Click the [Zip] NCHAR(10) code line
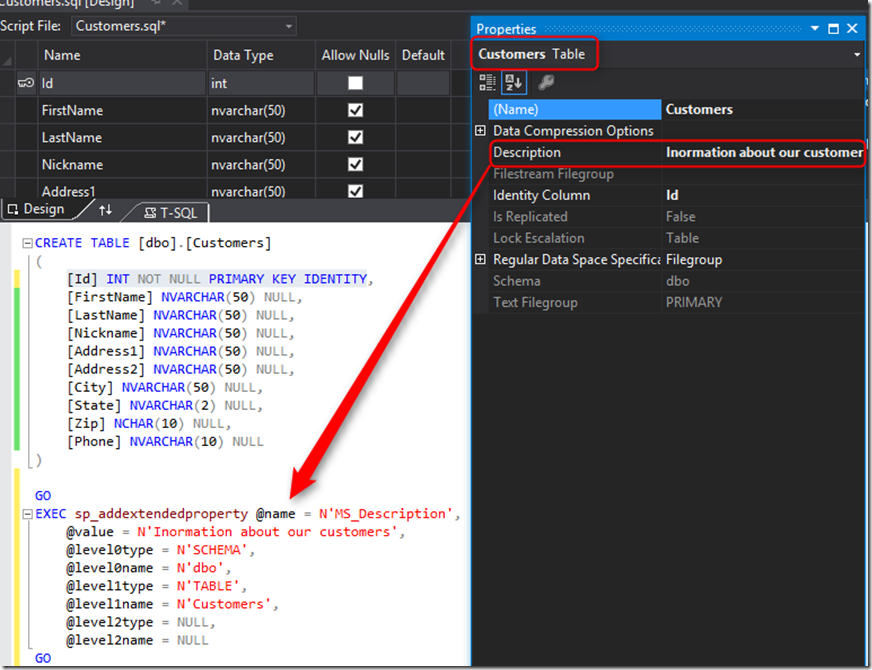872x670 pixels. (x=149, y=424)
